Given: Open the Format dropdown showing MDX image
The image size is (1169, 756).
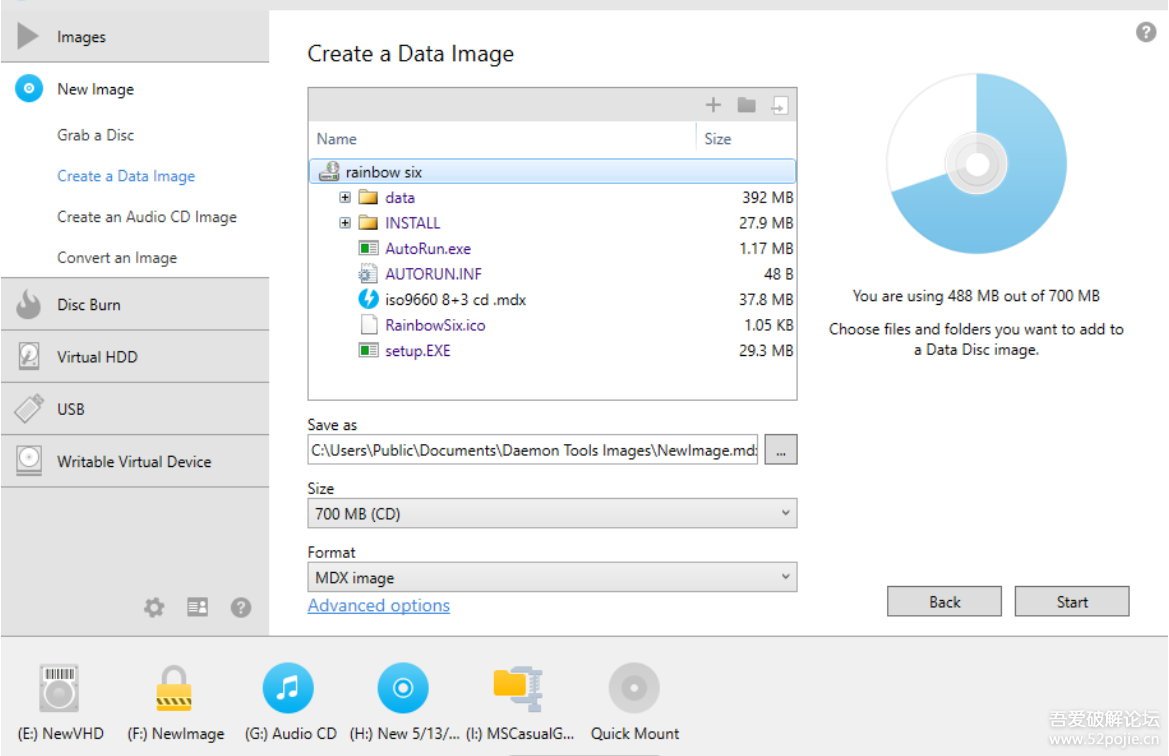Looking at the screenshot, I should [x=552, y=577].
